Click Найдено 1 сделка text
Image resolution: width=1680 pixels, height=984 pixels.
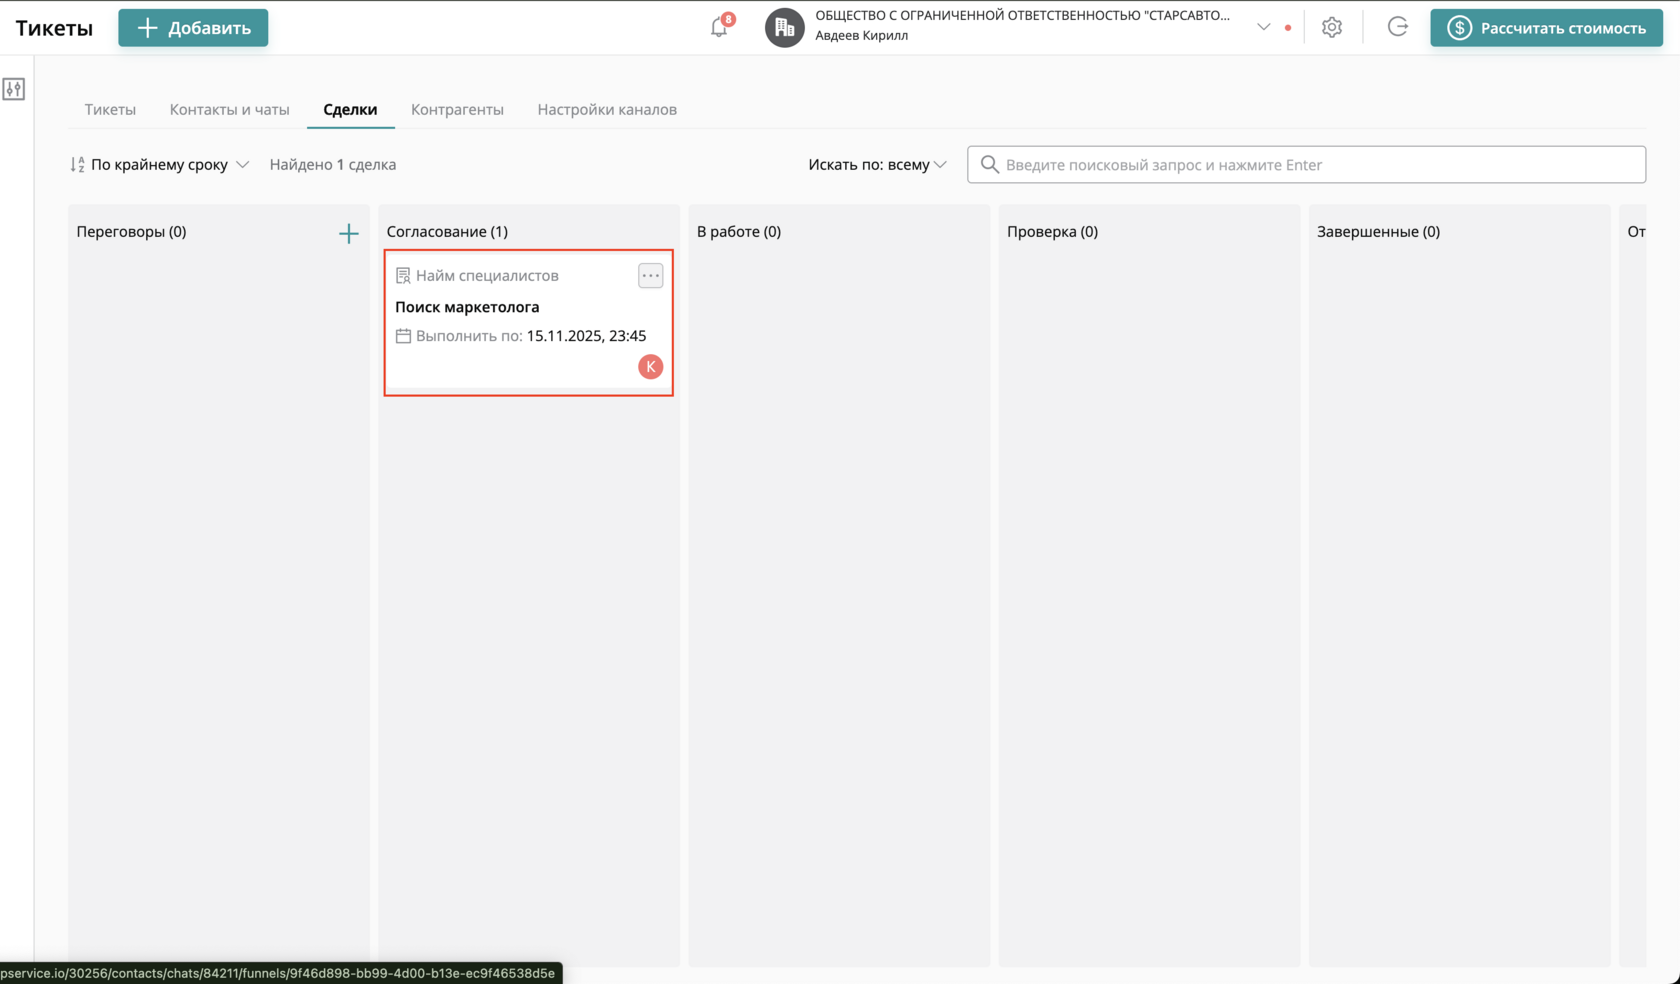point(333,164)
